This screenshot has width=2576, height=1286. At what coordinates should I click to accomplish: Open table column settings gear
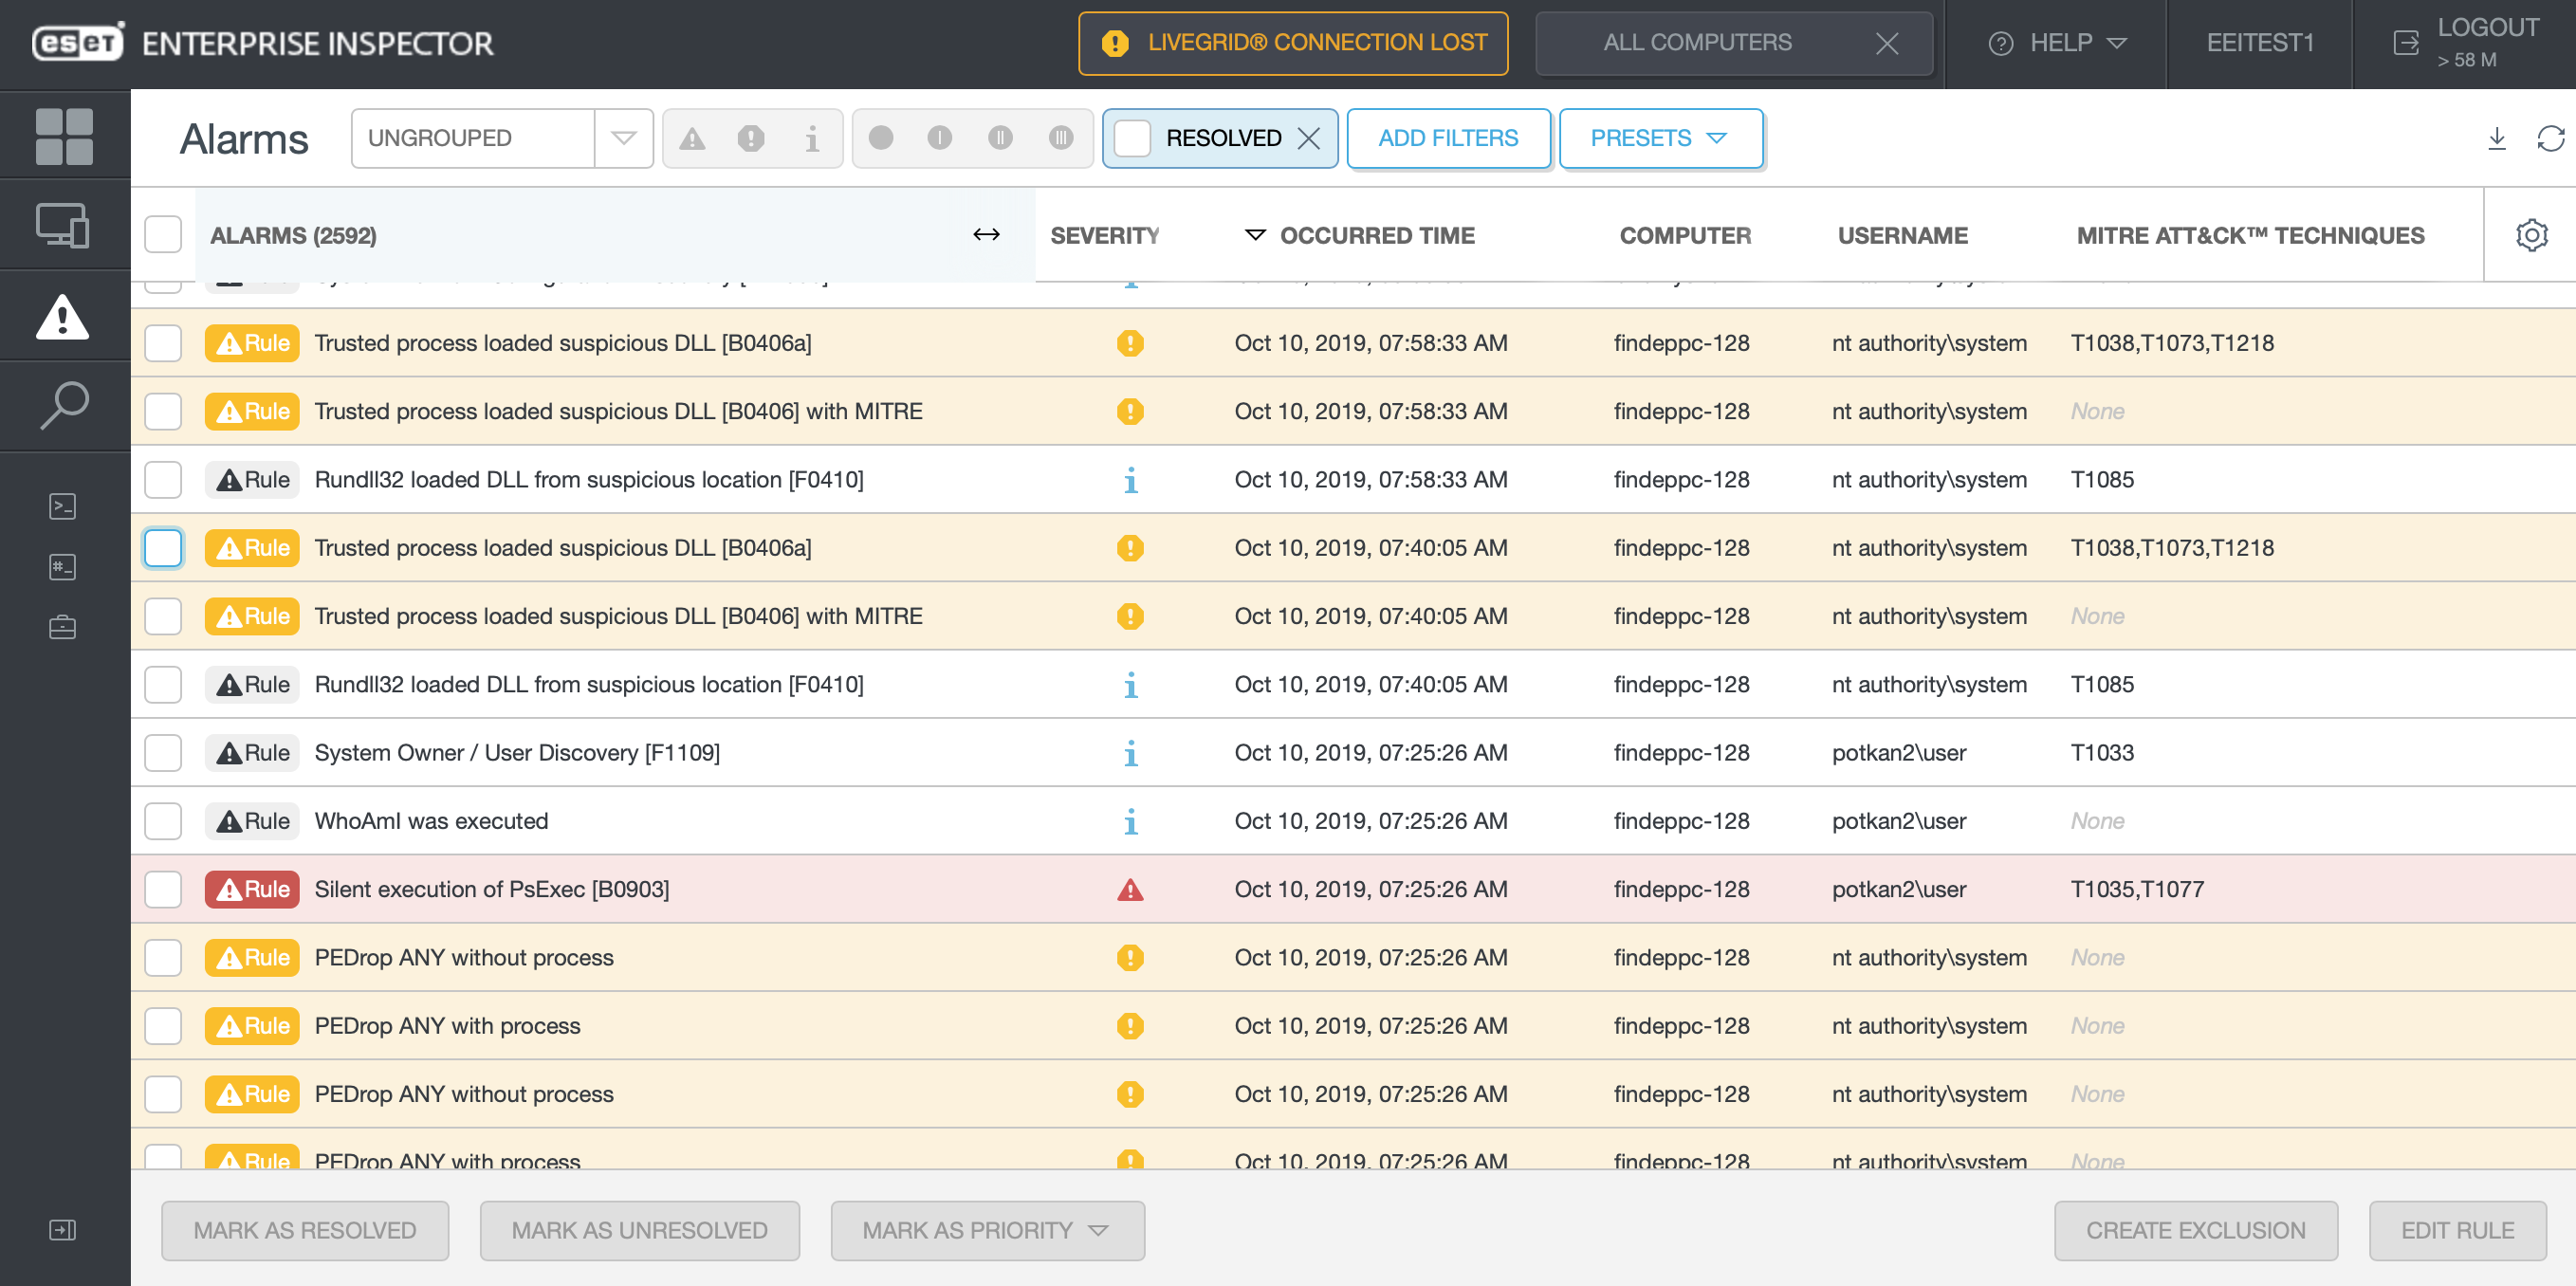point(2531,235)
